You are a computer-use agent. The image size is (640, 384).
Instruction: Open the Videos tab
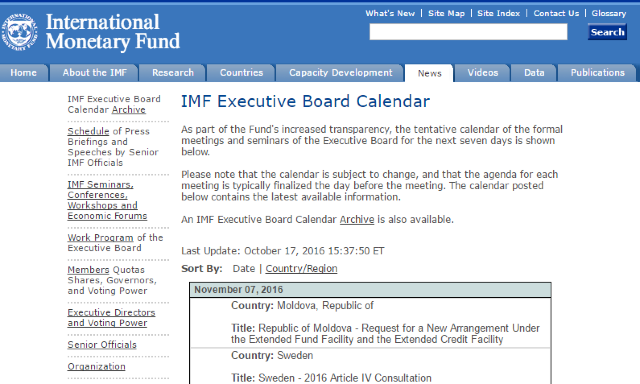[x=482, y=73]
